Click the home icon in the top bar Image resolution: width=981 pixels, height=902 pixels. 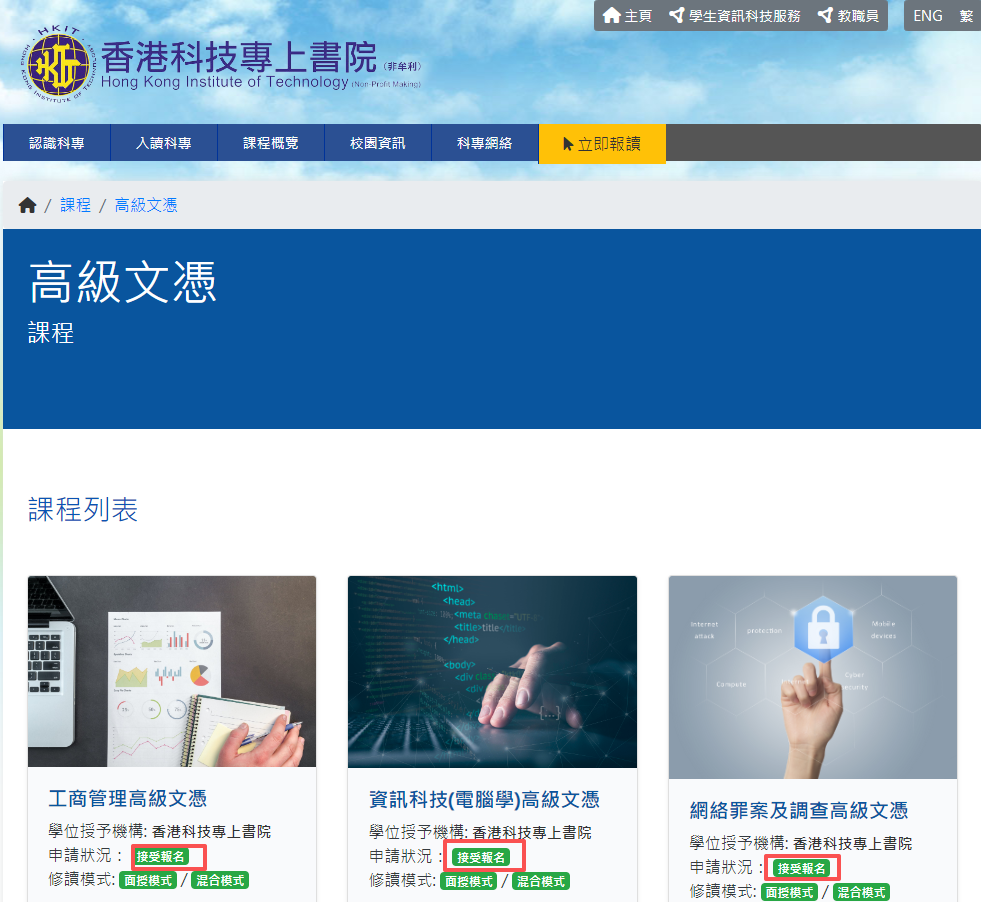[612, 15]
